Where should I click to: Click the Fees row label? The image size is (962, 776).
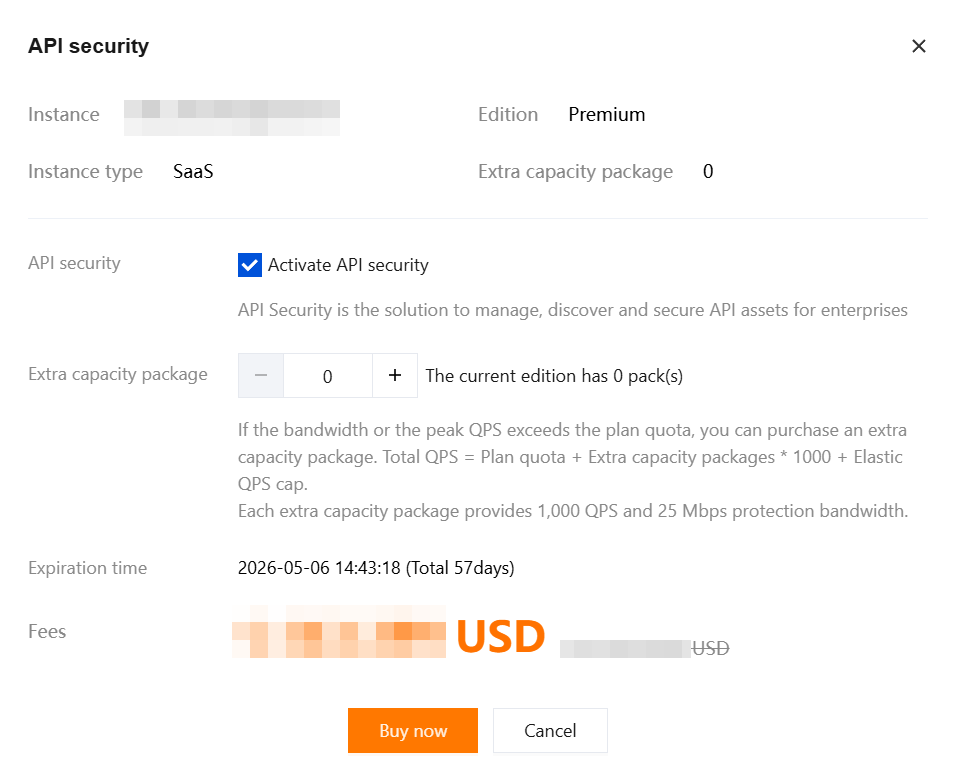point(47,631)
